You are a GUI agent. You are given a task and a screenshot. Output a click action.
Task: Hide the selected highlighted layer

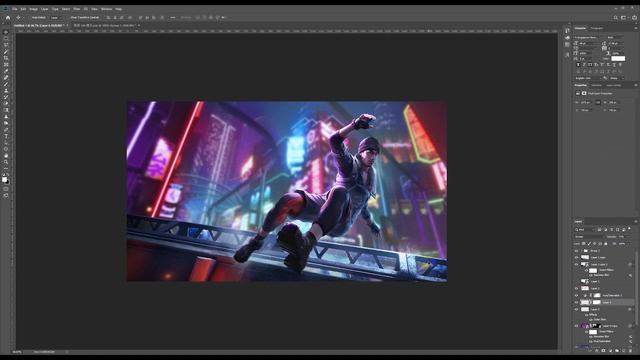[x=576, y=302]
